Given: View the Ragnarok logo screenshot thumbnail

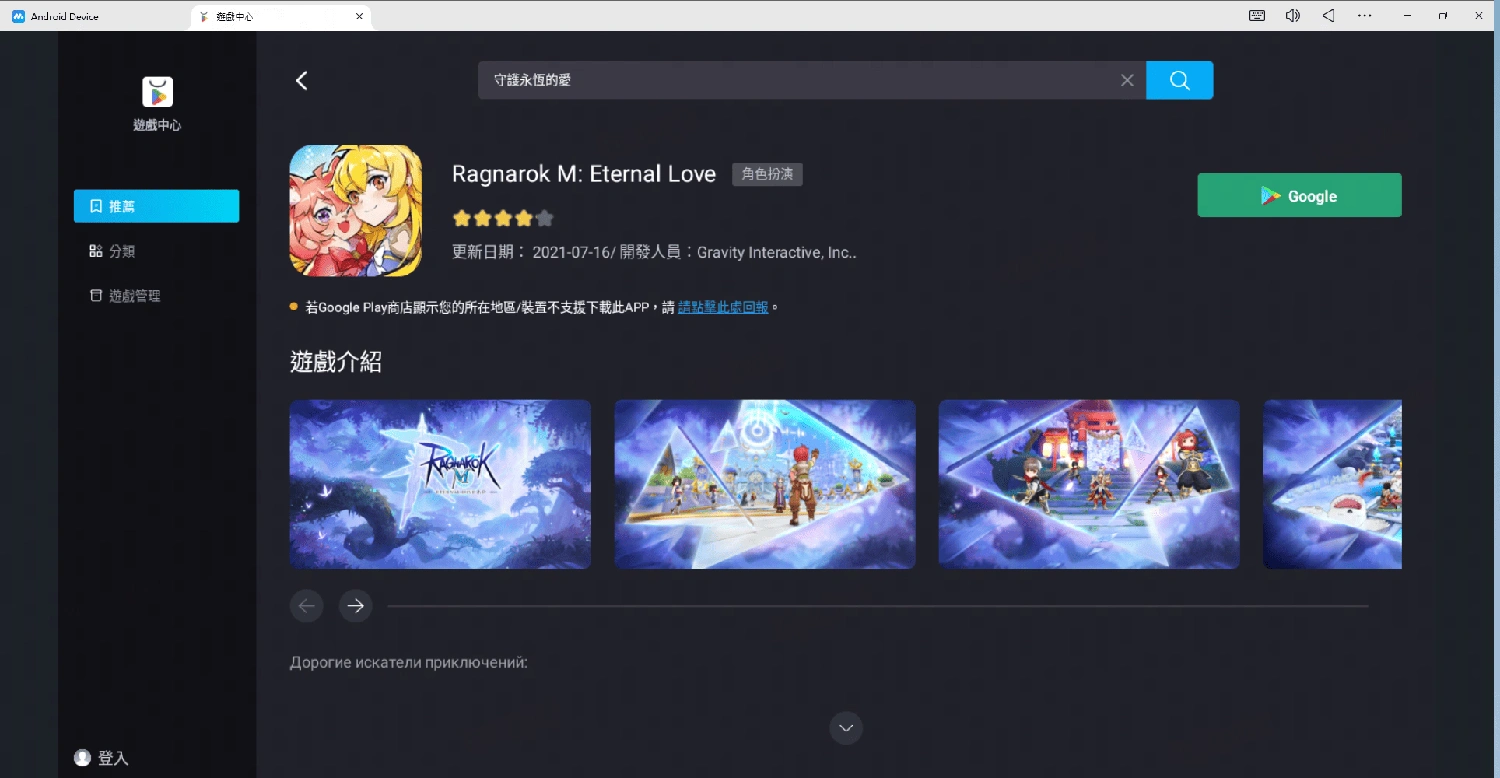Looking at the screenshot, I should click(440, 484).
